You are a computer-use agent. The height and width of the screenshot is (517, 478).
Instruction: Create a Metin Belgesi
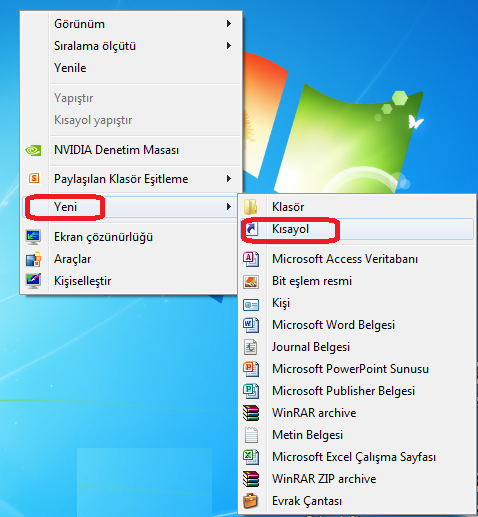(357, 435)
